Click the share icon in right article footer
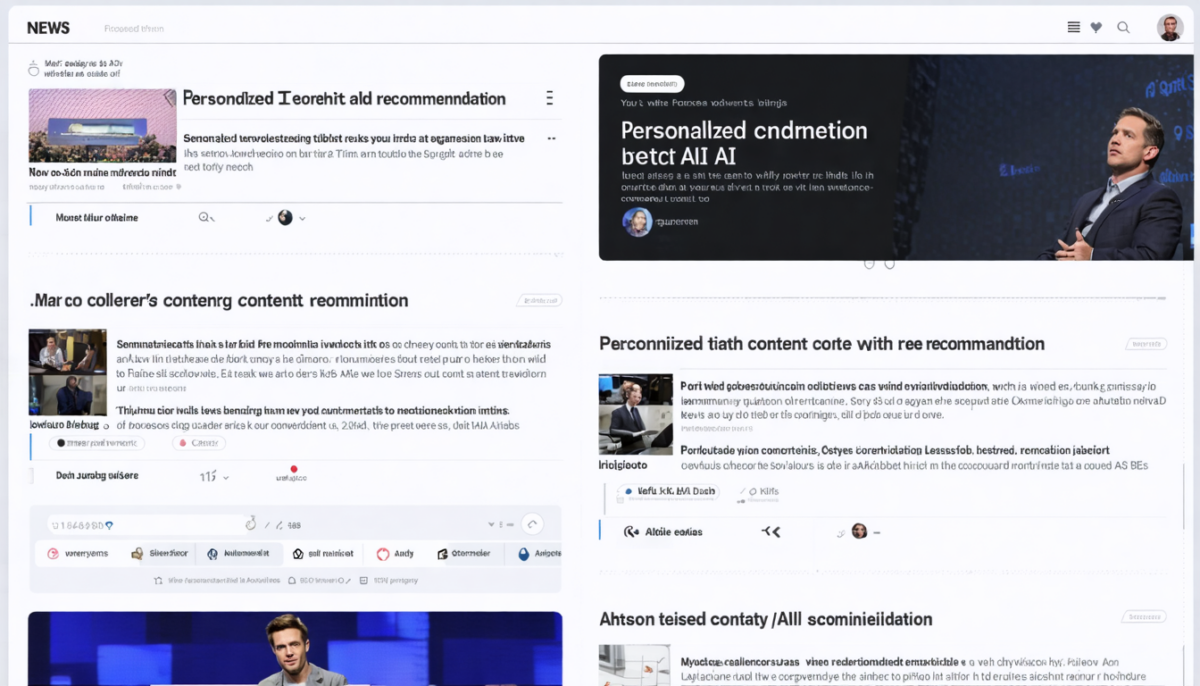 tap(769, 531)
